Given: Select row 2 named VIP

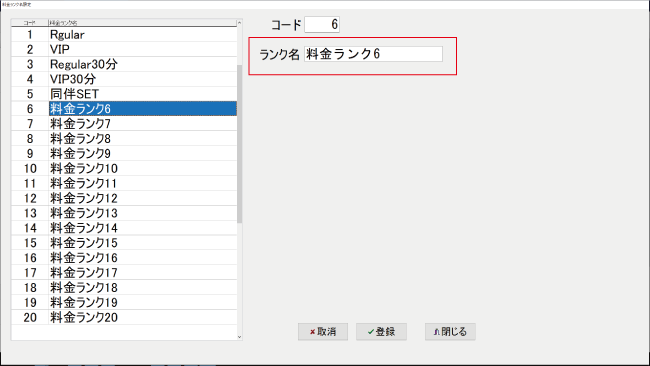Looking at the screenshot, I should coord(124,49).
